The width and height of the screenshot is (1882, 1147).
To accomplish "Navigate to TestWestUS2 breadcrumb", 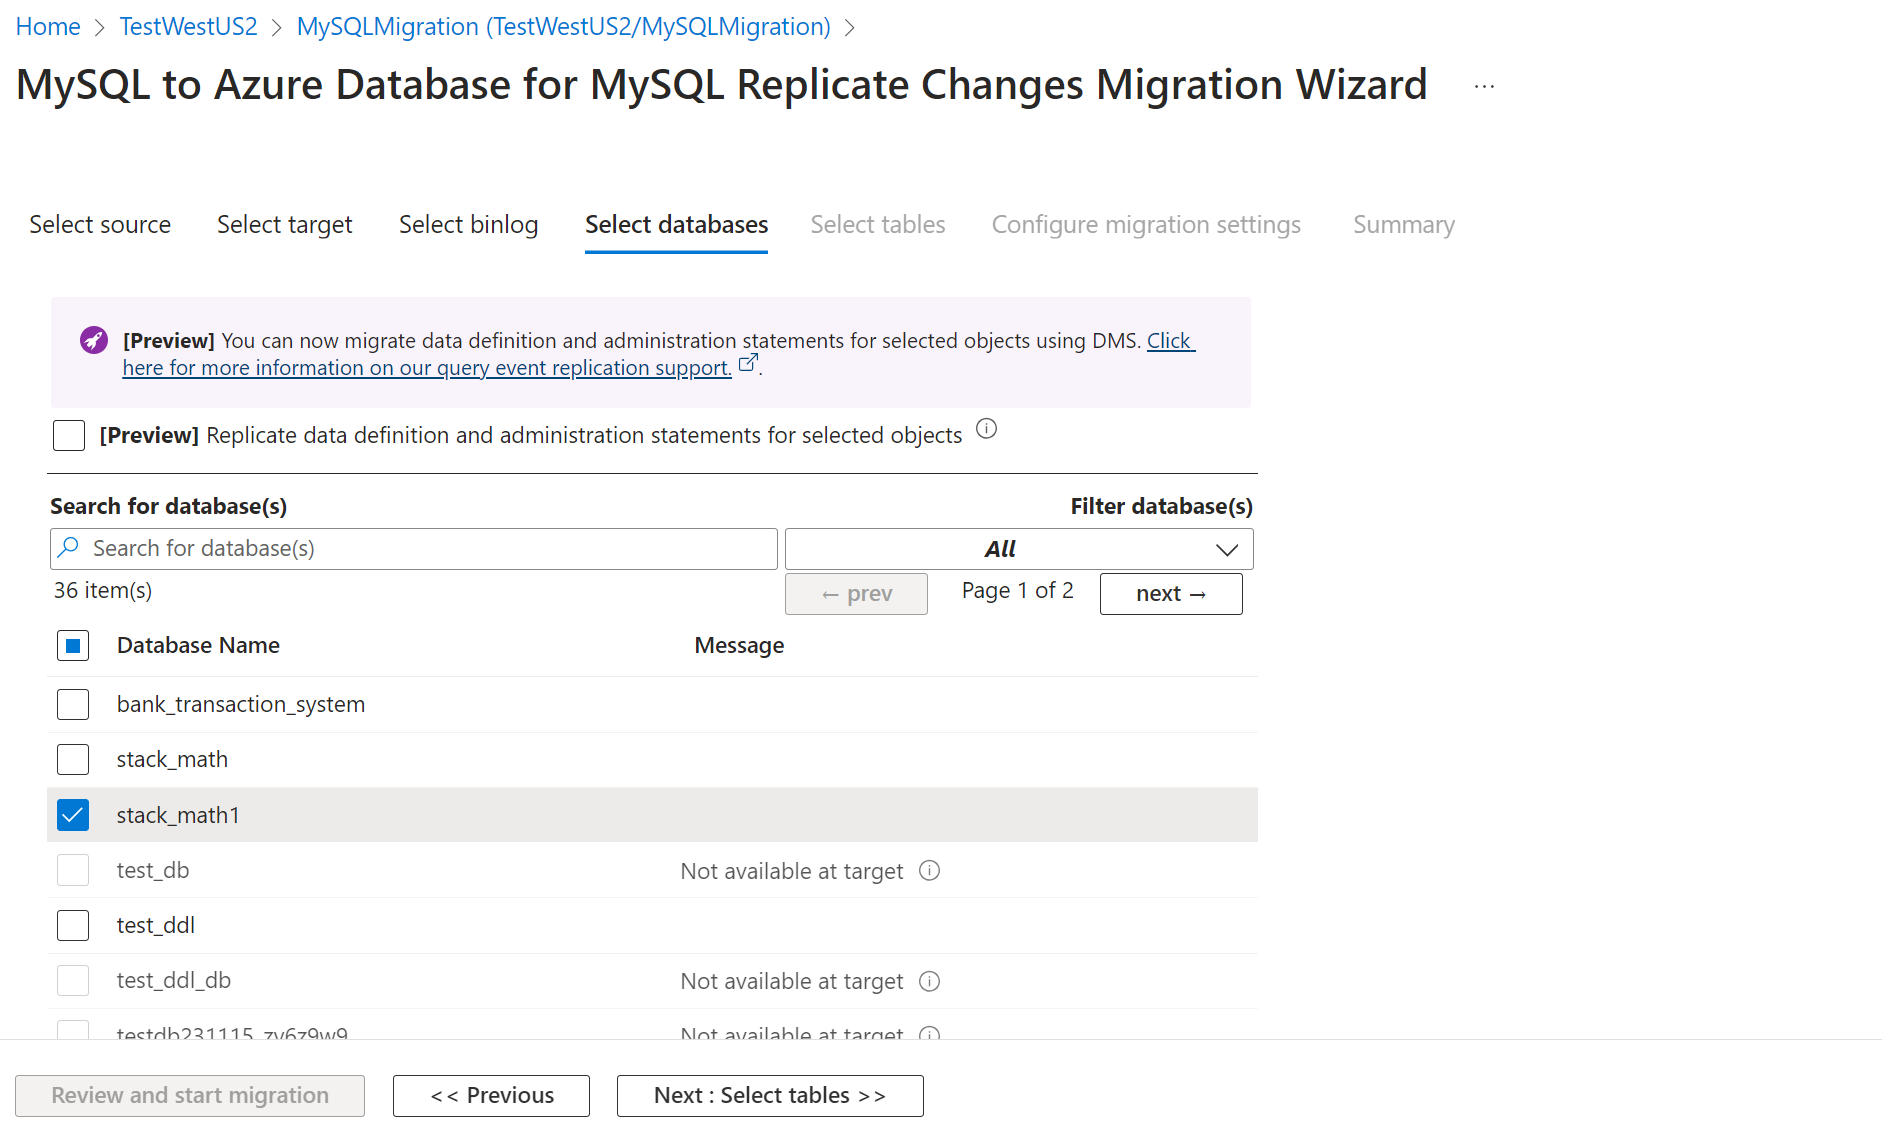I will tap(188, 27).
